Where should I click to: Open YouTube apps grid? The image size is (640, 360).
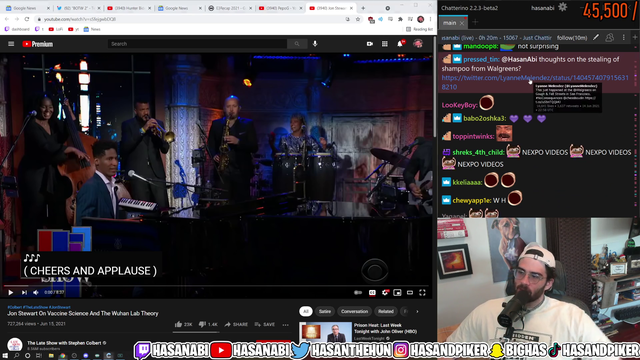pyautogui.click(x=385, y=44)
